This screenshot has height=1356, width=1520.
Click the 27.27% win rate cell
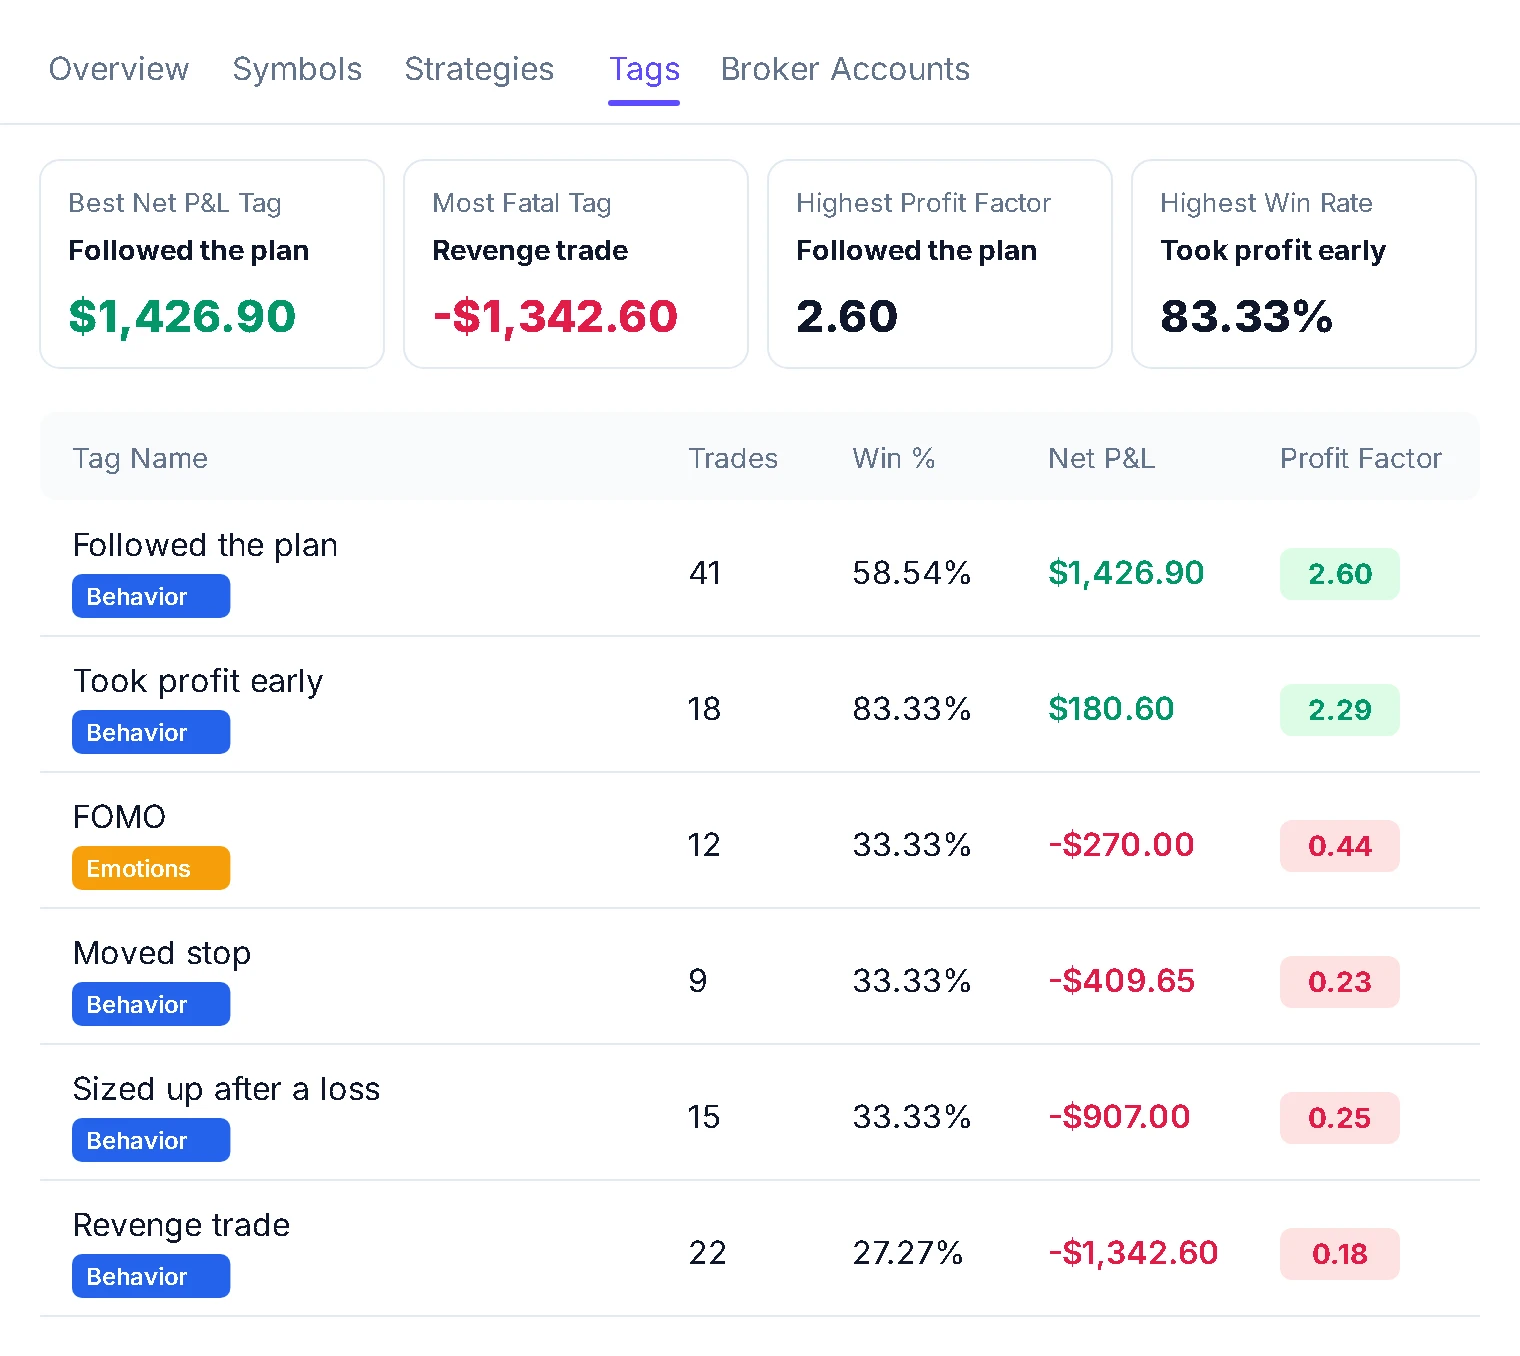tap(907, 1253)
